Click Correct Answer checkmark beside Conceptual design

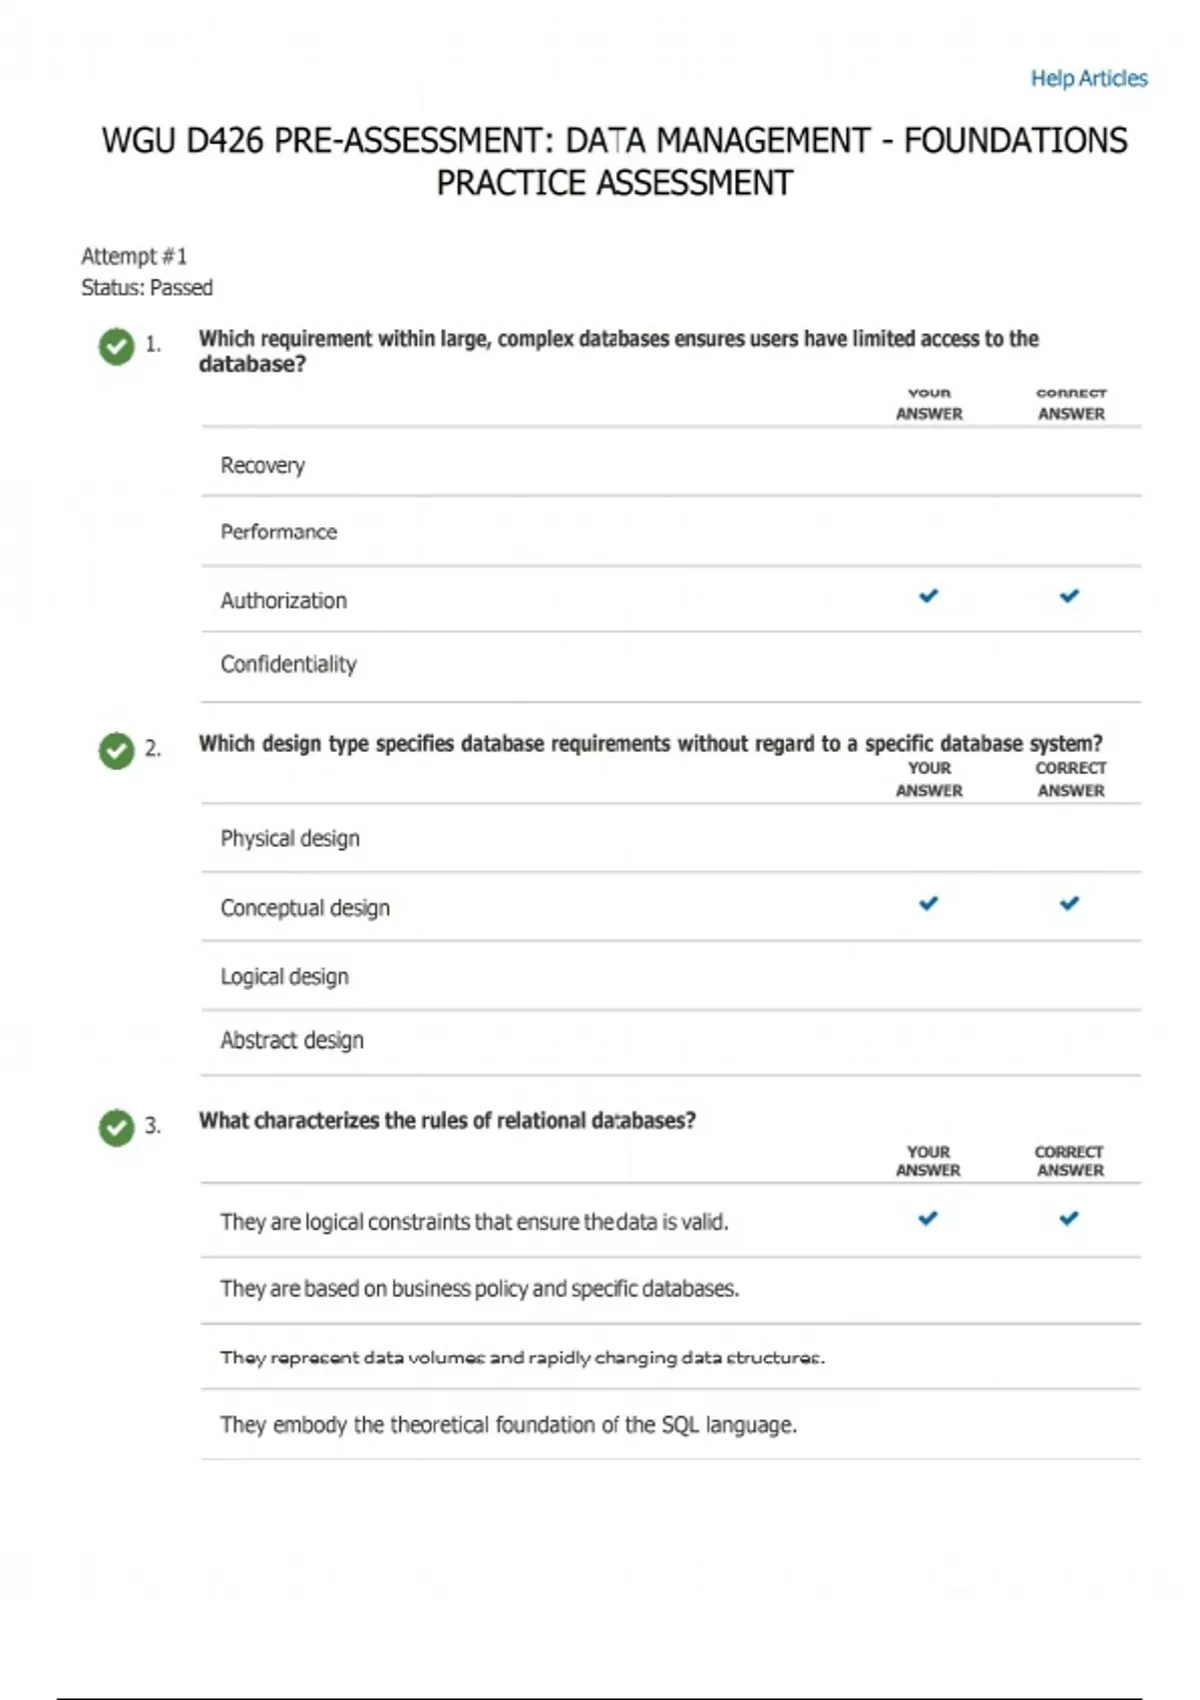[x=1069, y=903]
